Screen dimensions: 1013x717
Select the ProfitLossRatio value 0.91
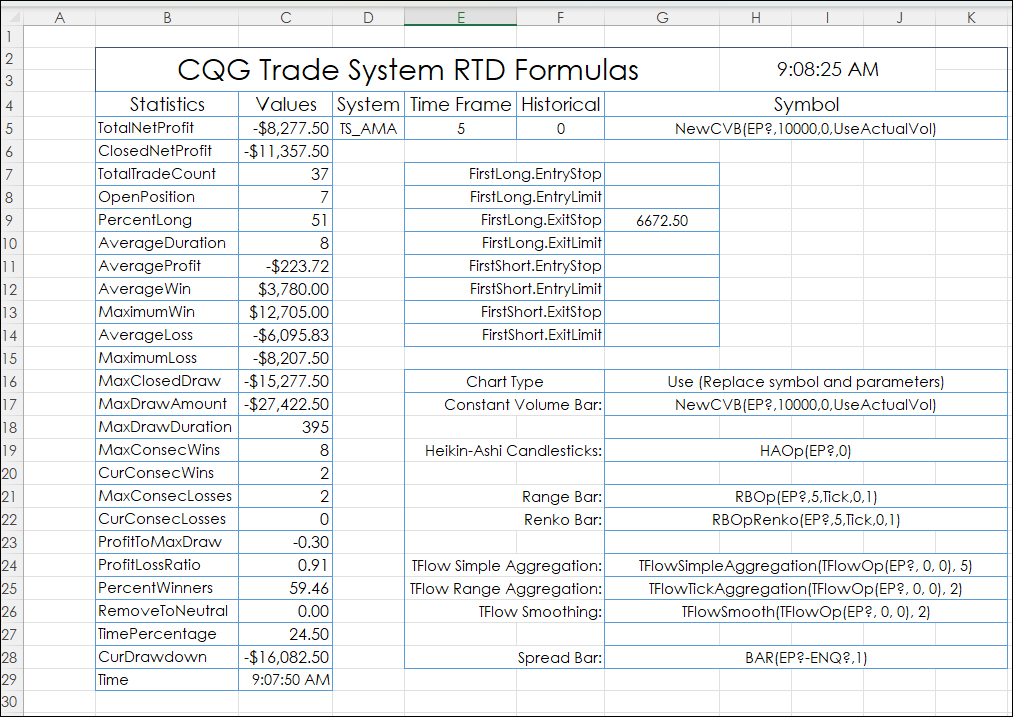click(286, 566)
